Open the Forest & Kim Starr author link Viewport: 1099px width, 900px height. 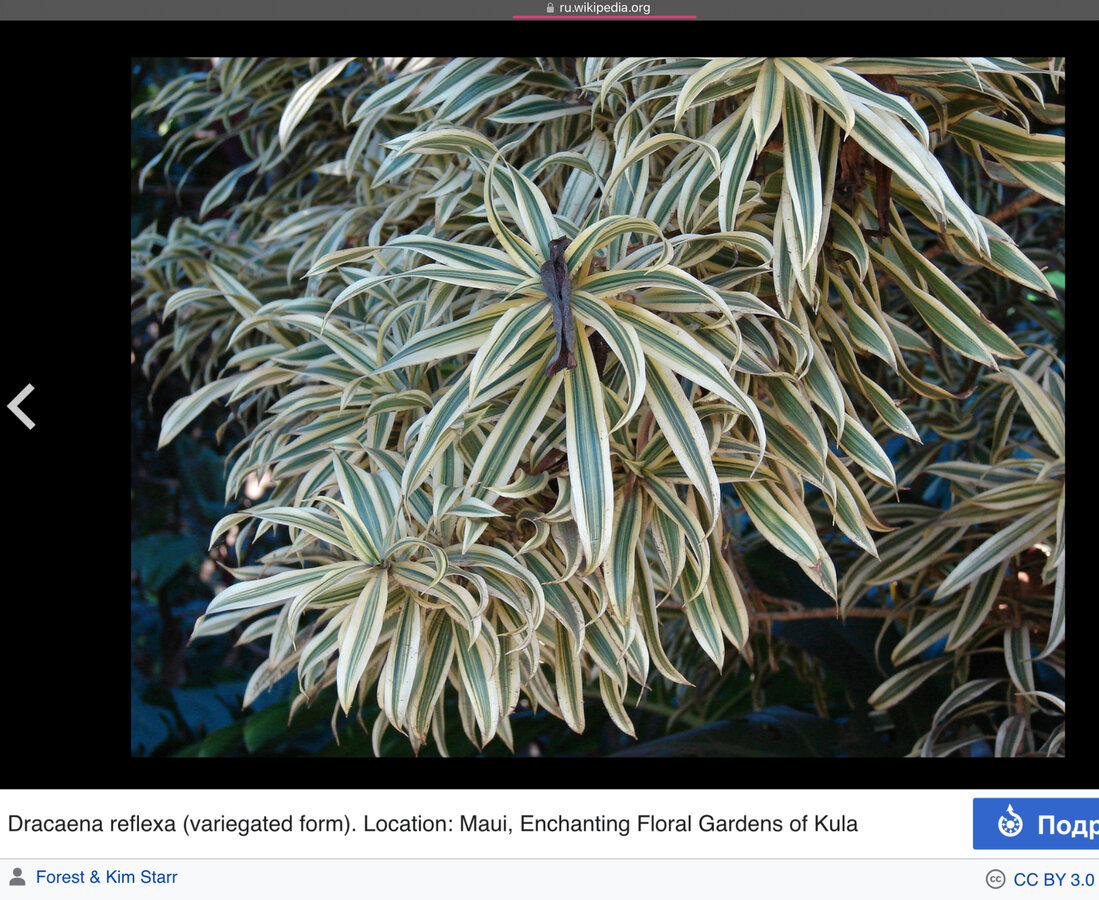pyautogui.click(x=107, y=877)
